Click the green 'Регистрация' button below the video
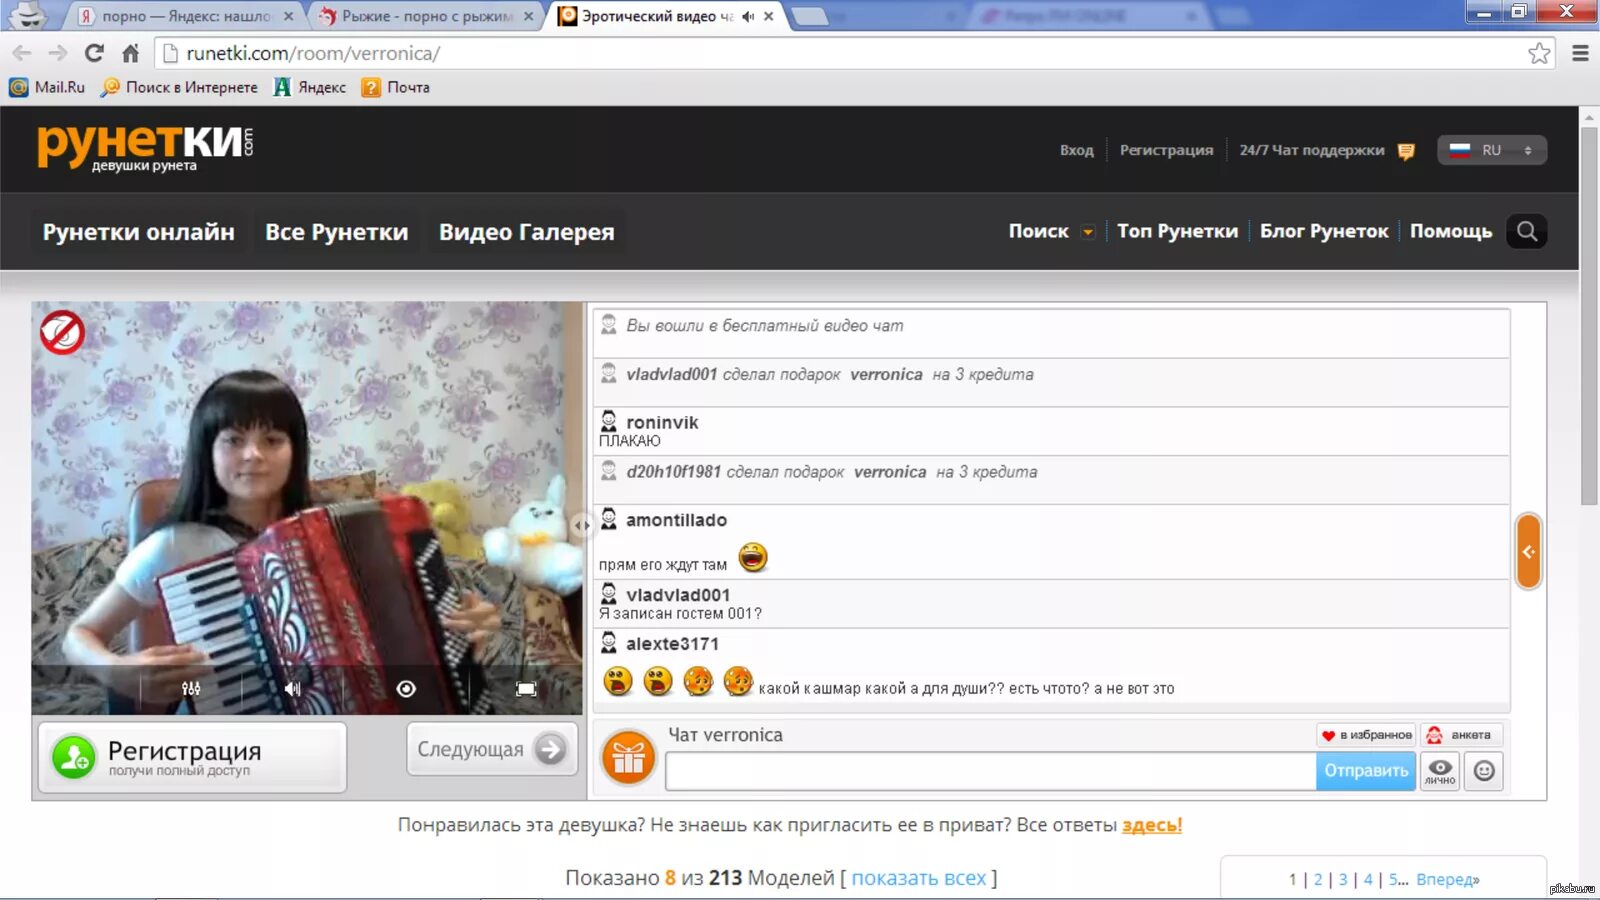The height and width of the screenshot is (900, 1600). (x=193, y=757)
